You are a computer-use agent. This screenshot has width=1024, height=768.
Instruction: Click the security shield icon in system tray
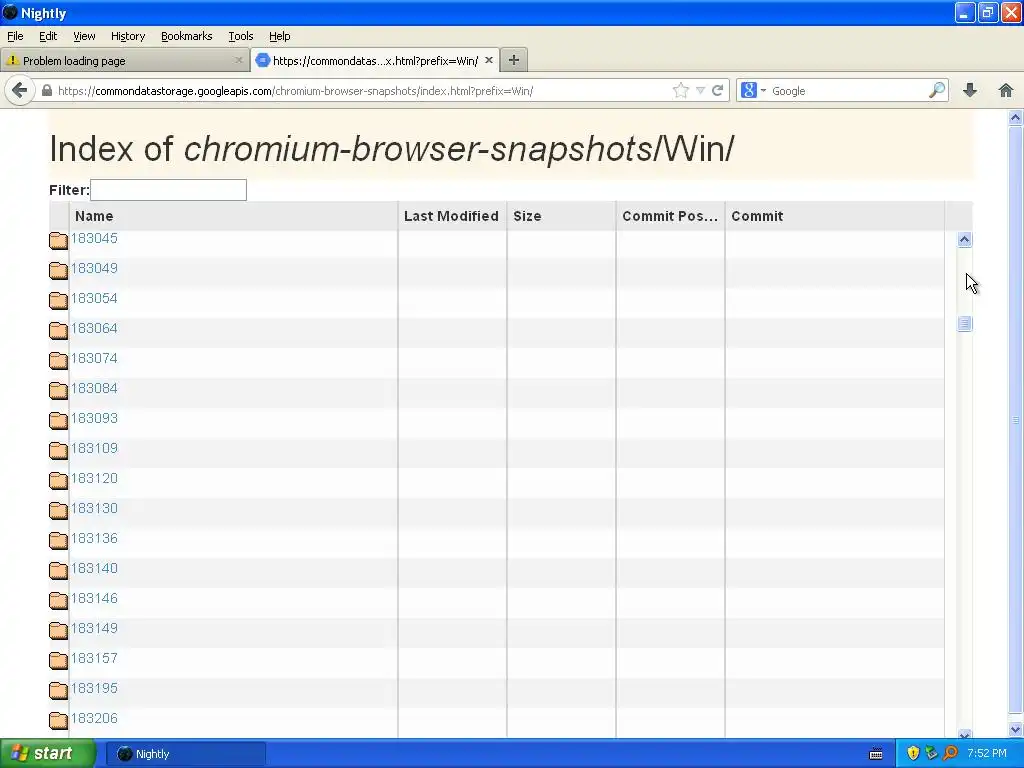(x=913, y=754)
